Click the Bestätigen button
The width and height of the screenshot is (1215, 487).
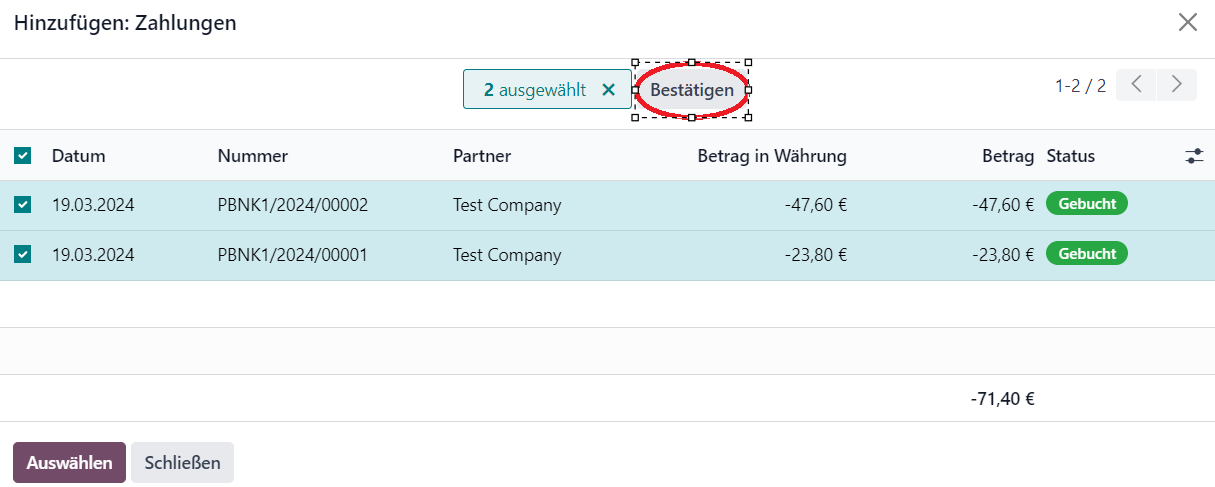tap(692, 90)
